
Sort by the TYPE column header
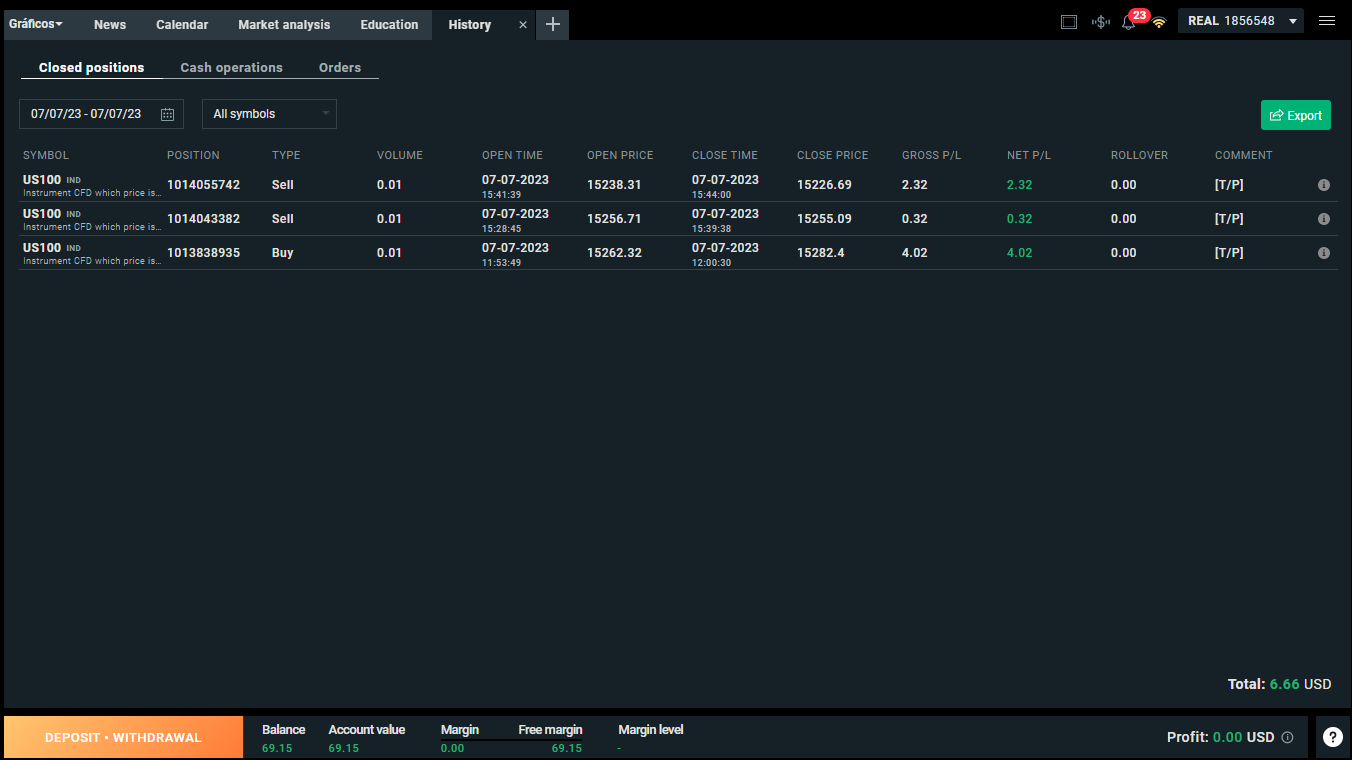pyautogui.click(x=286, y=155)
